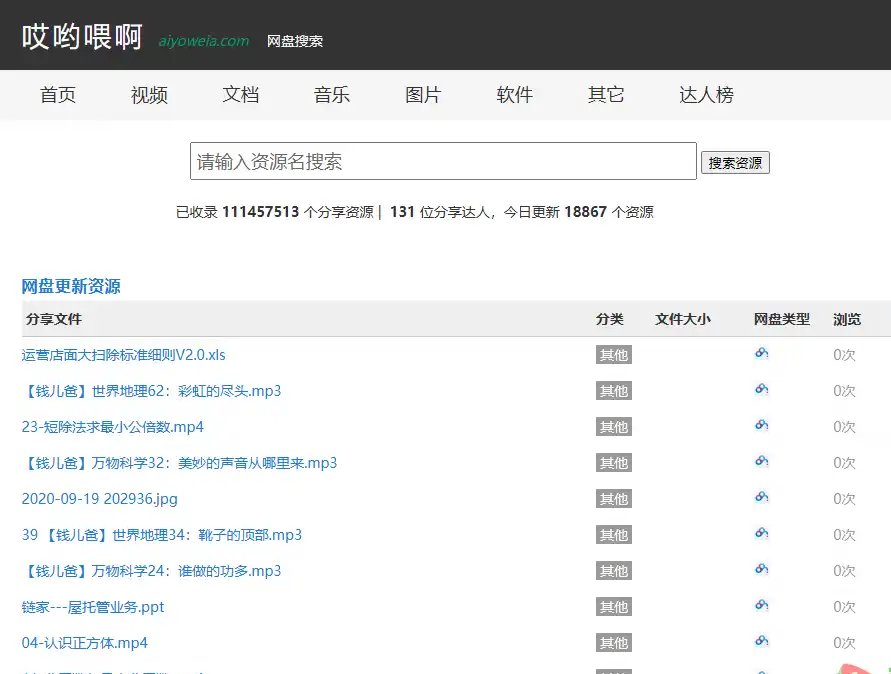Click the netdisk icon for 2020-09-19 202936.jpg

pos(761,497)
